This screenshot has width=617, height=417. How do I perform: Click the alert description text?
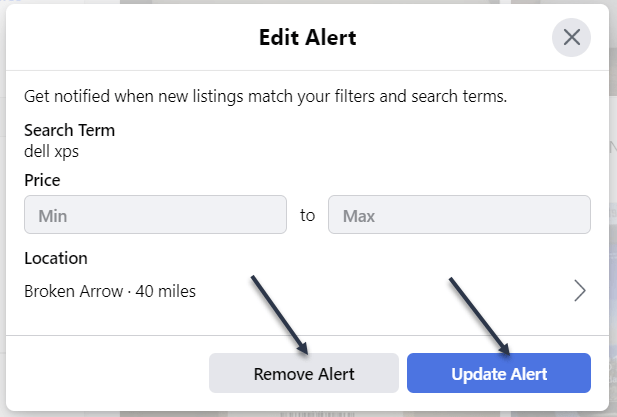click(x=265, y=97)
